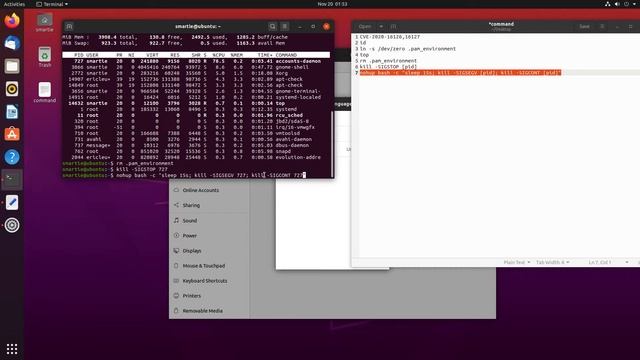Show Applications grid at dock bottom
Viewport: 640px width, 360px height.
coord(12,349)
